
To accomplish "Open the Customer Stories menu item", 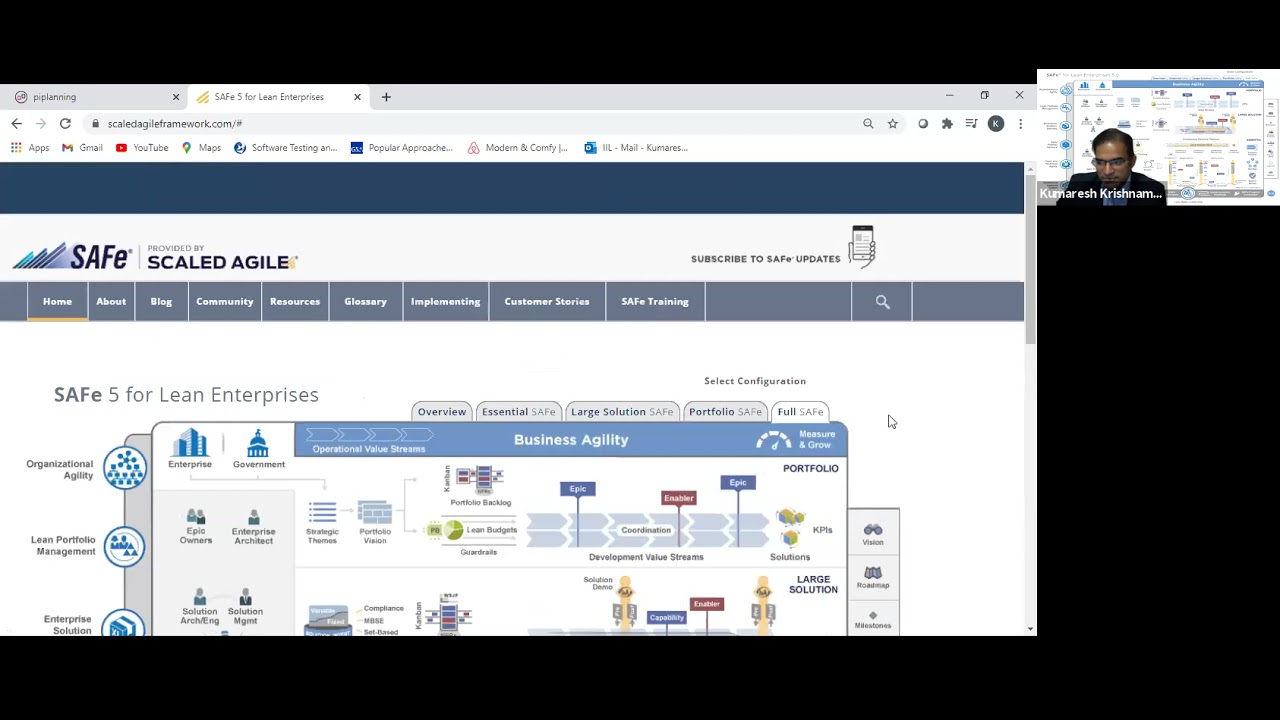I will pos(547,301).
